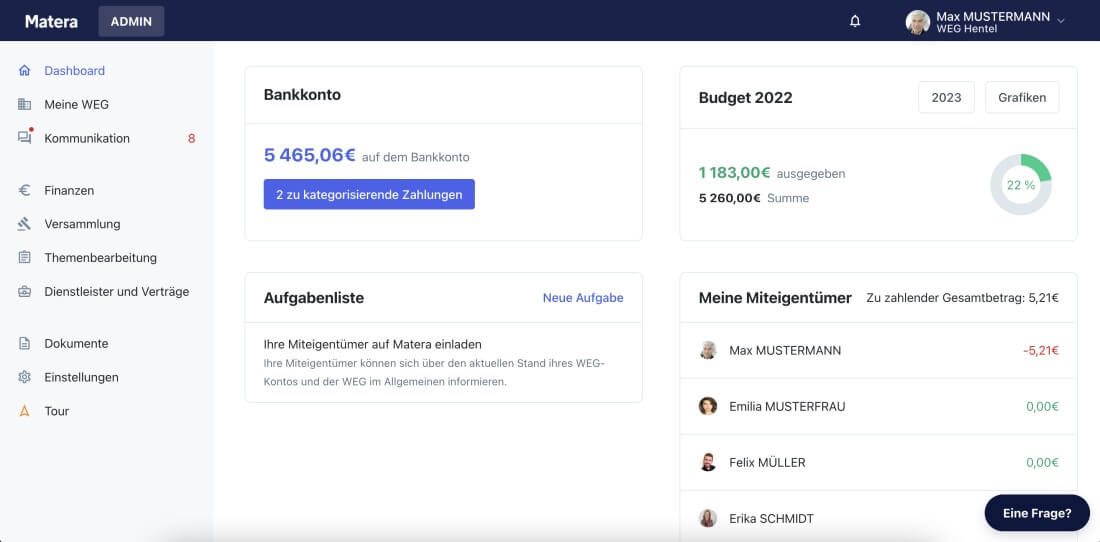Screen dimensions: 1100x542
Task: Click the Dashboard home icon
Action: click(x=25, y=71)
